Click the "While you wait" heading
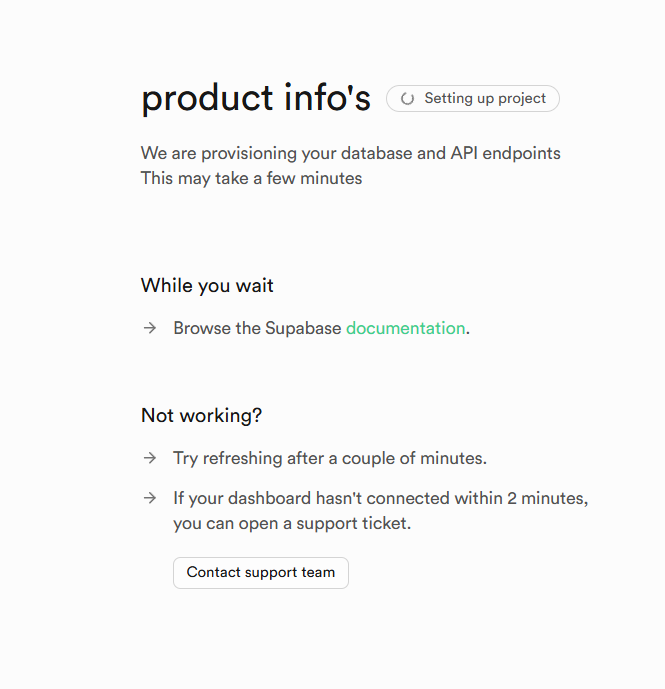This screenshot has width=665, height=689. (207, 286)
